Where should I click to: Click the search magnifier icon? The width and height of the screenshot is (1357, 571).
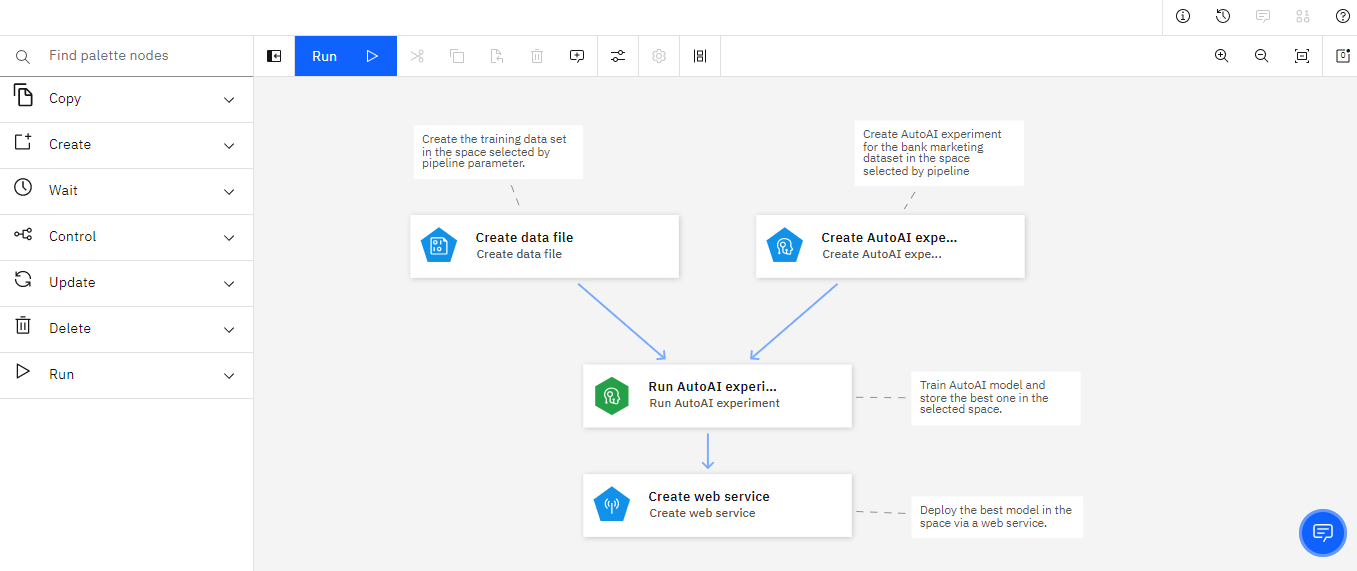[23, 56]
